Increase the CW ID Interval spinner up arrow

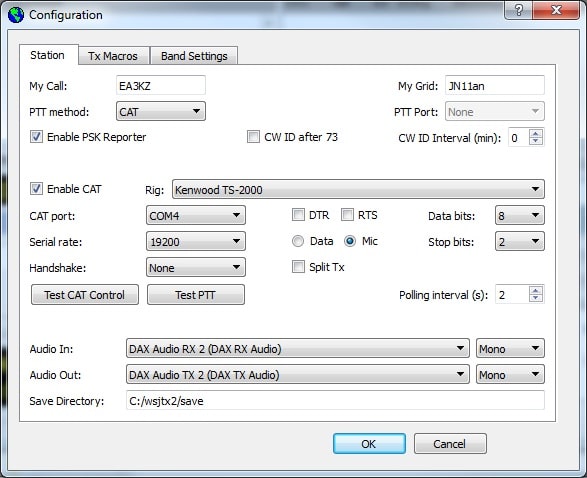coord(536,134)
